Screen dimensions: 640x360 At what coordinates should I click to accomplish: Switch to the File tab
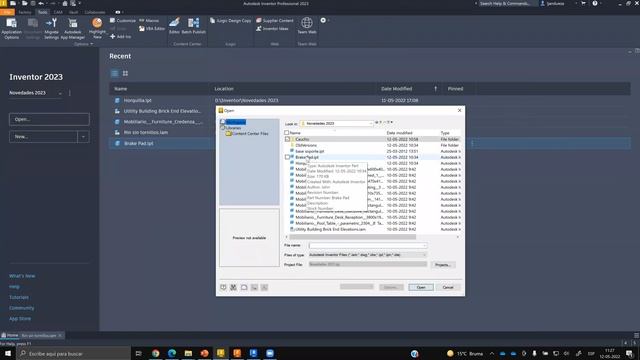tap(7, 12)
